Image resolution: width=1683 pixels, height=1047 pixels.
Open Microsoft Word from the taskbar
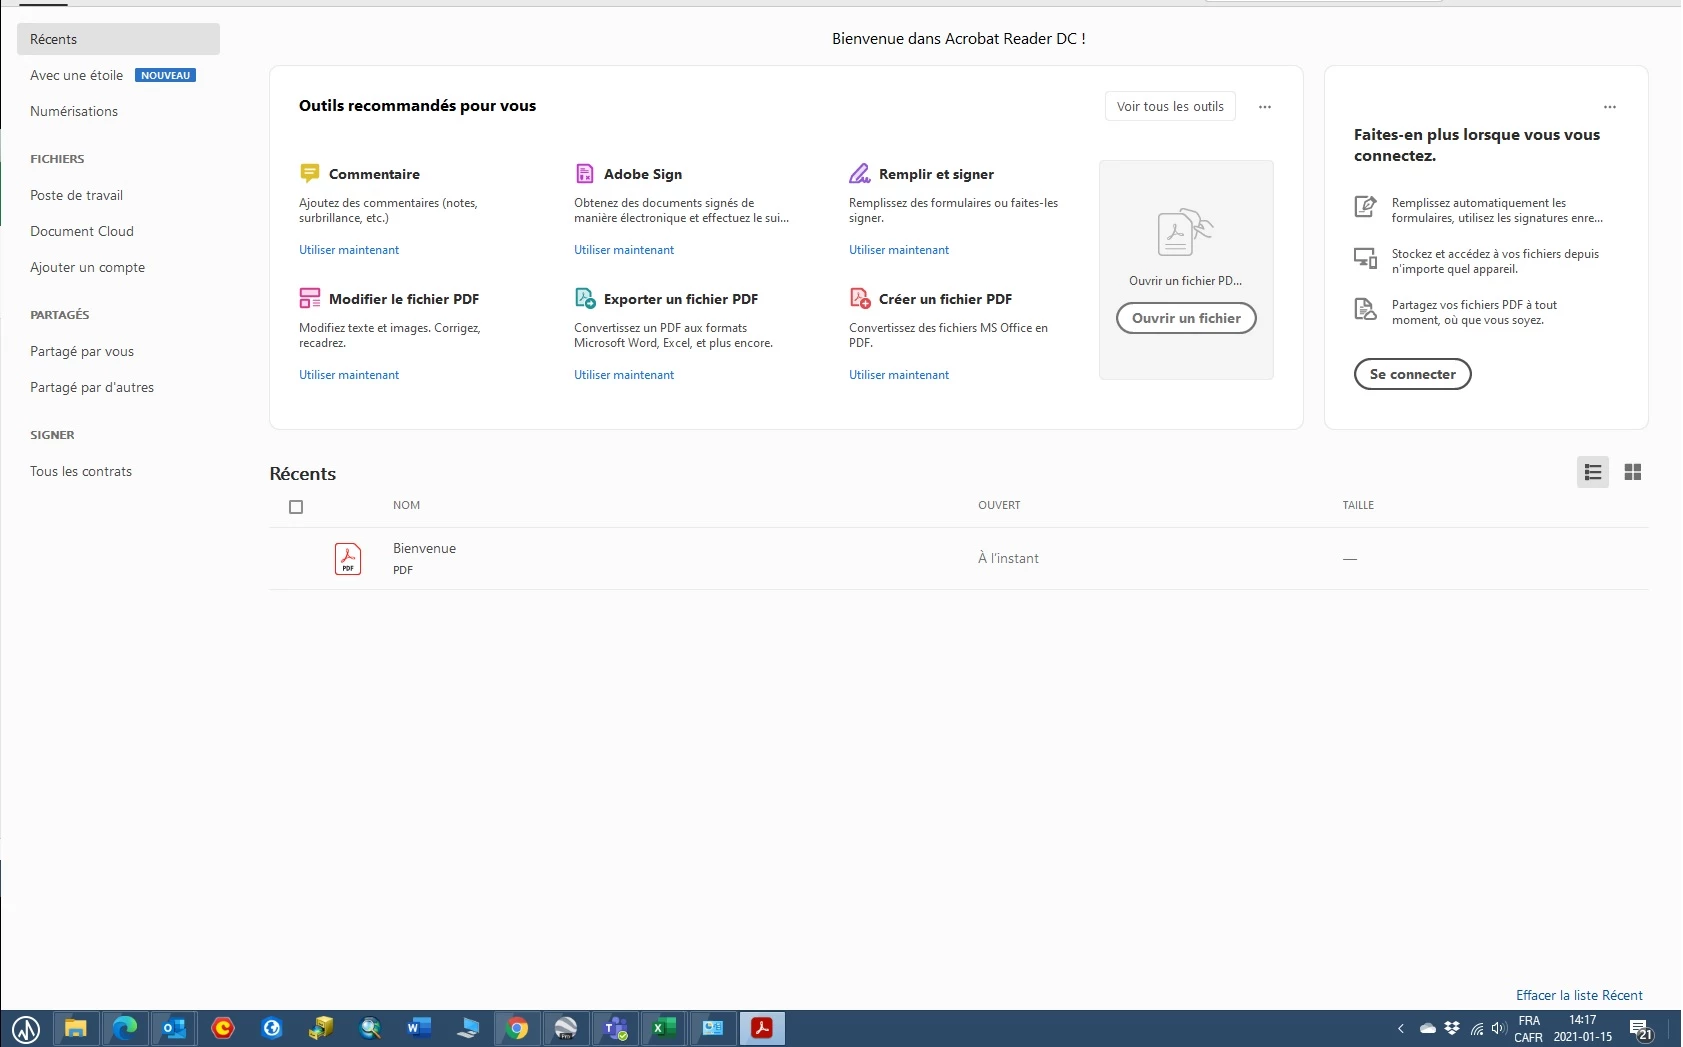click(419, 1028)
